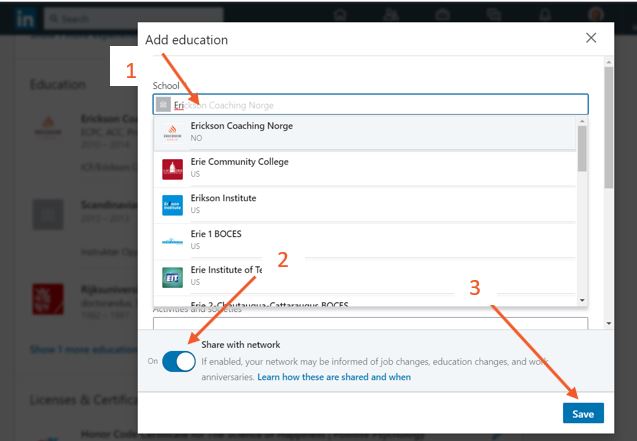Click the Erikson Institute blue logo
The image size is (637, 441).
pos(172,205)
